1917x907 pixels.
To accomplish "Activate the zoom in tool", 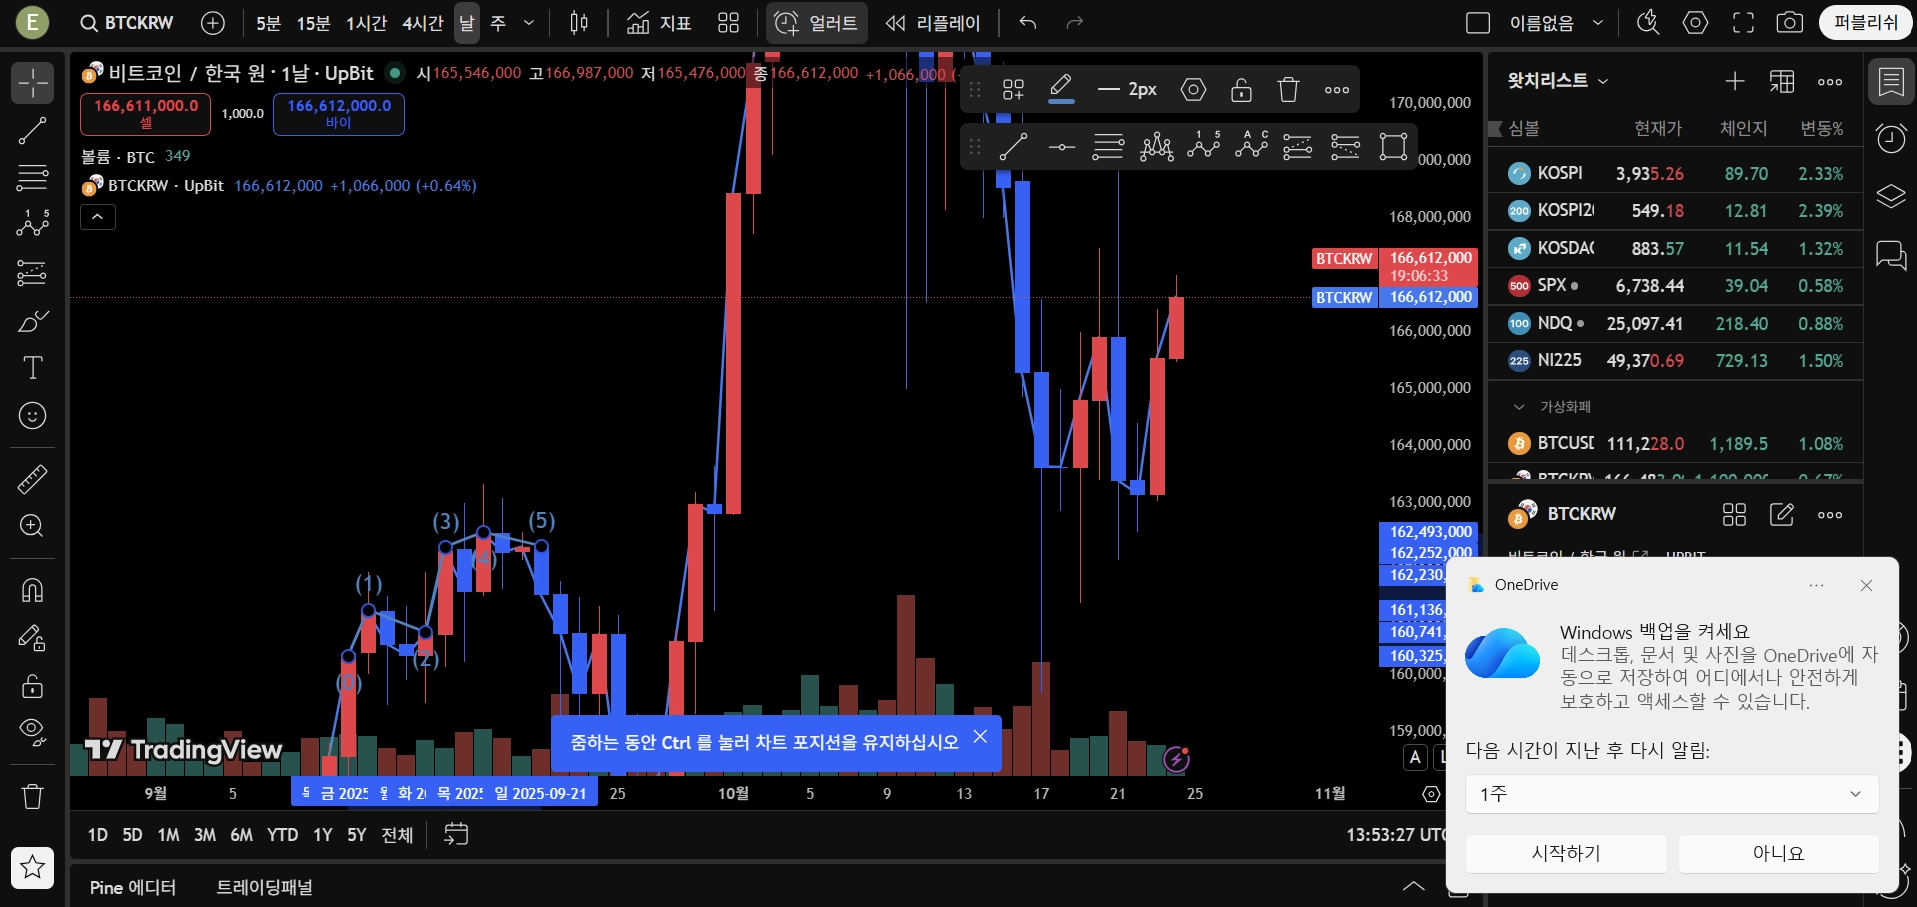I will [x=32, y=526].
